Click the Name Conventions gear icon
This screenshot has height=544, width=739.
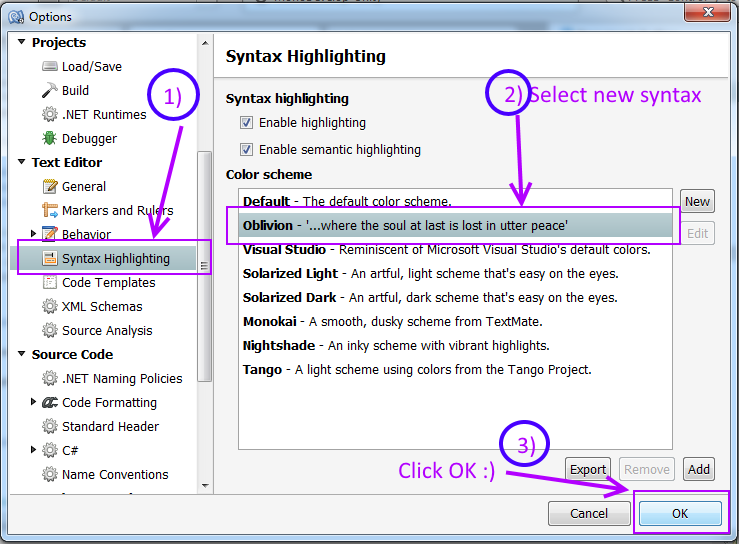tap(49, 475)
